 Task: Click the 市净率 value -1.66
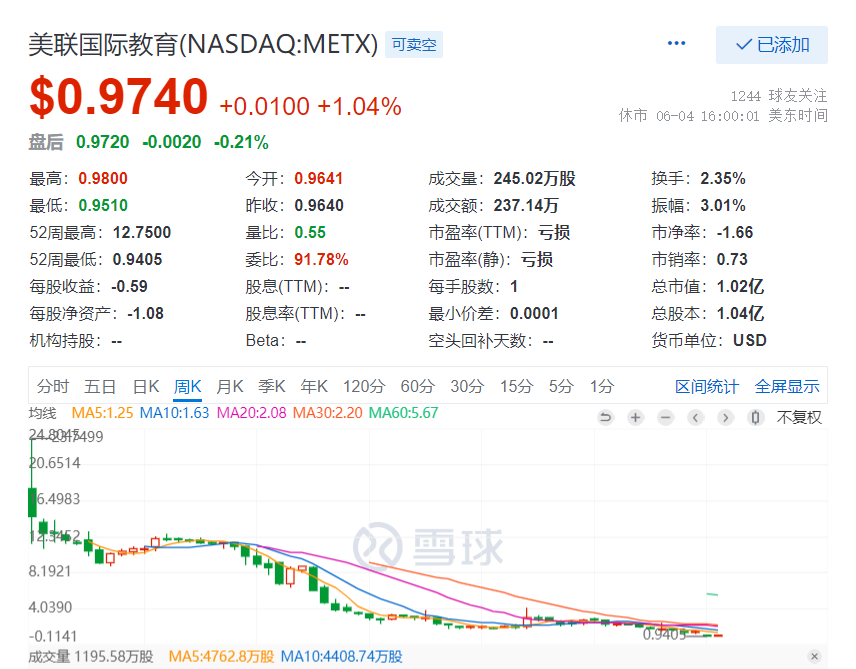coord(735,233)
